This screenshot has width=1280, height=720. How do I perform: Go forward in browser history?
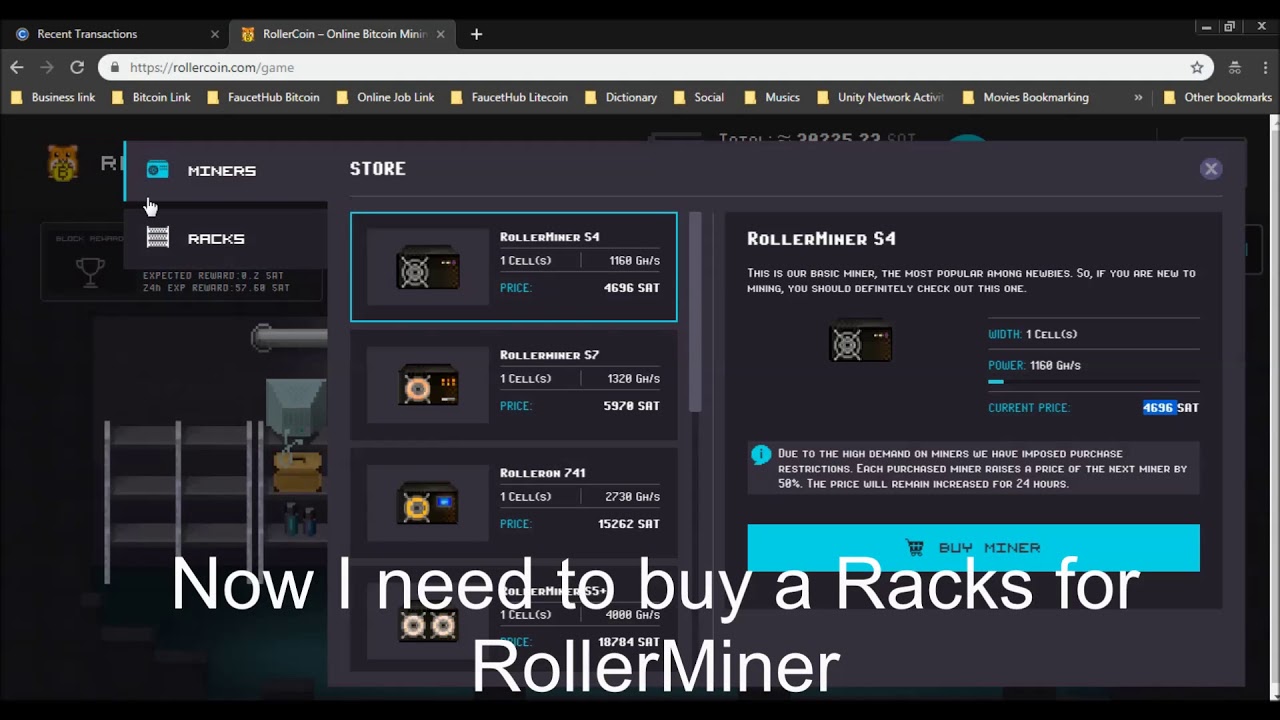(x=47, y=67)
